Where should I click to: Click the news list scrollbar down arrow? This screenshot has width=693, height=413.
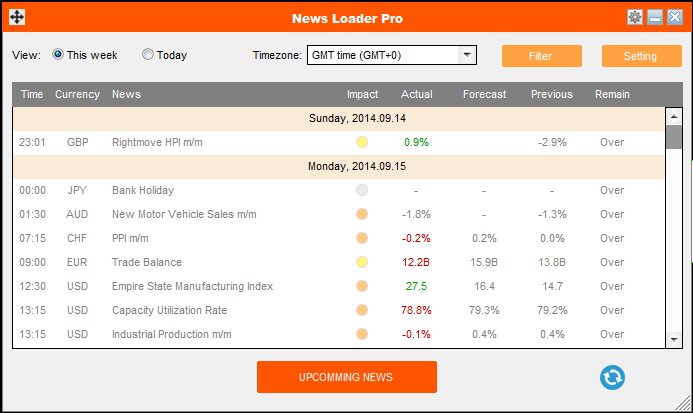pyautogui.click(x=674, y=340)
